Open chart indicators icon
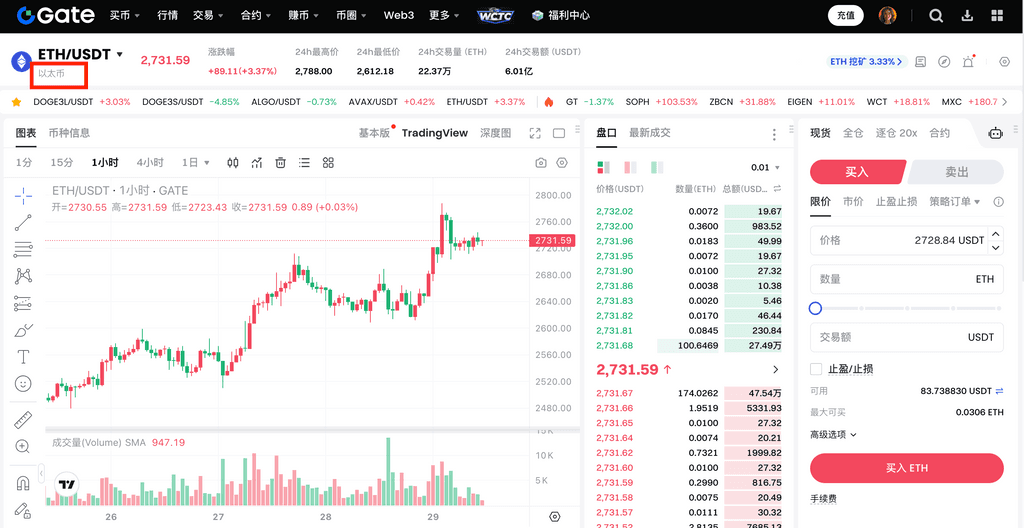1024x528 pixels. [x=257, y=163]
